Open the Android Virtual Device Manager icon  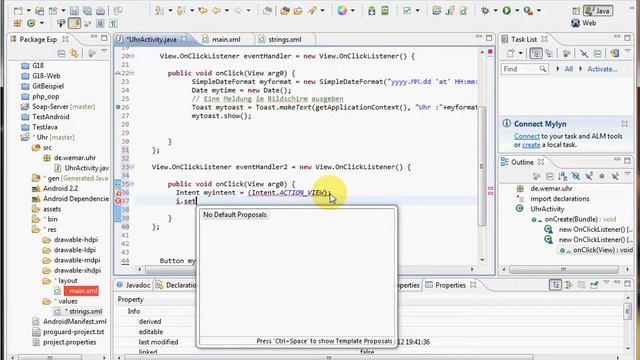[385, 11]
